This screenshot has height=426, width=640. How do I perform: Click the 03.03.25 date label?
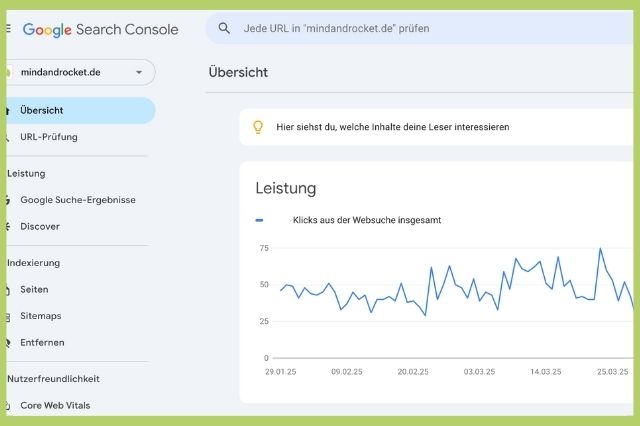click(479, 372)
